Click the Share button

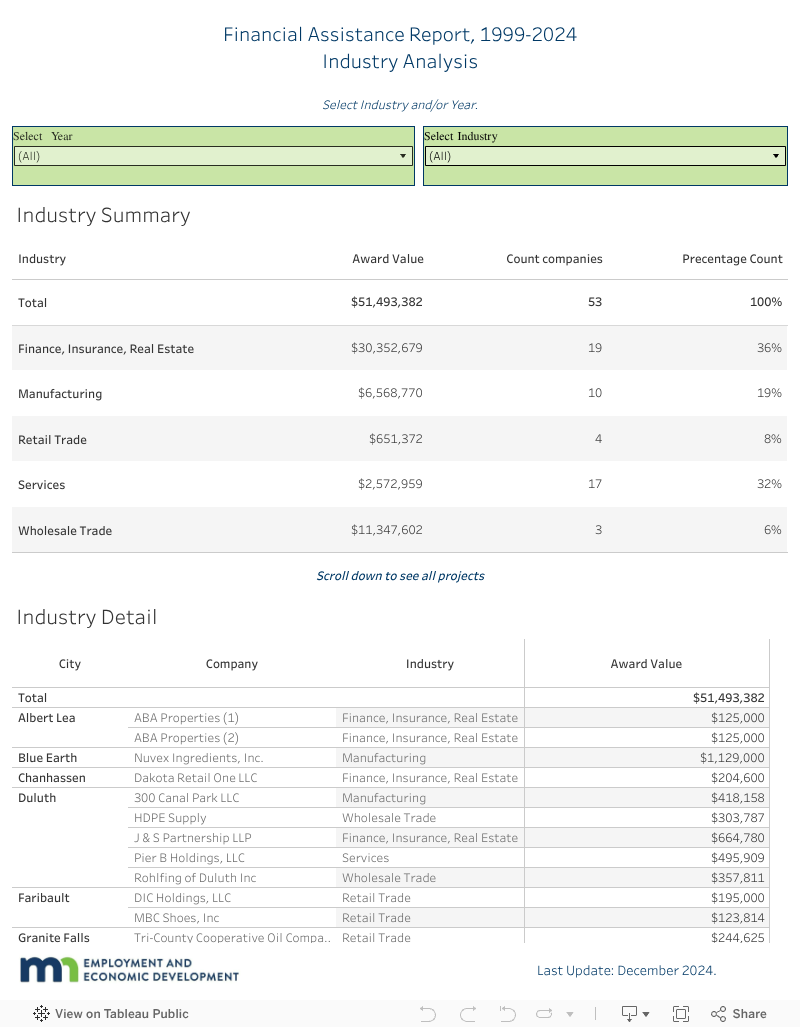739,1013
